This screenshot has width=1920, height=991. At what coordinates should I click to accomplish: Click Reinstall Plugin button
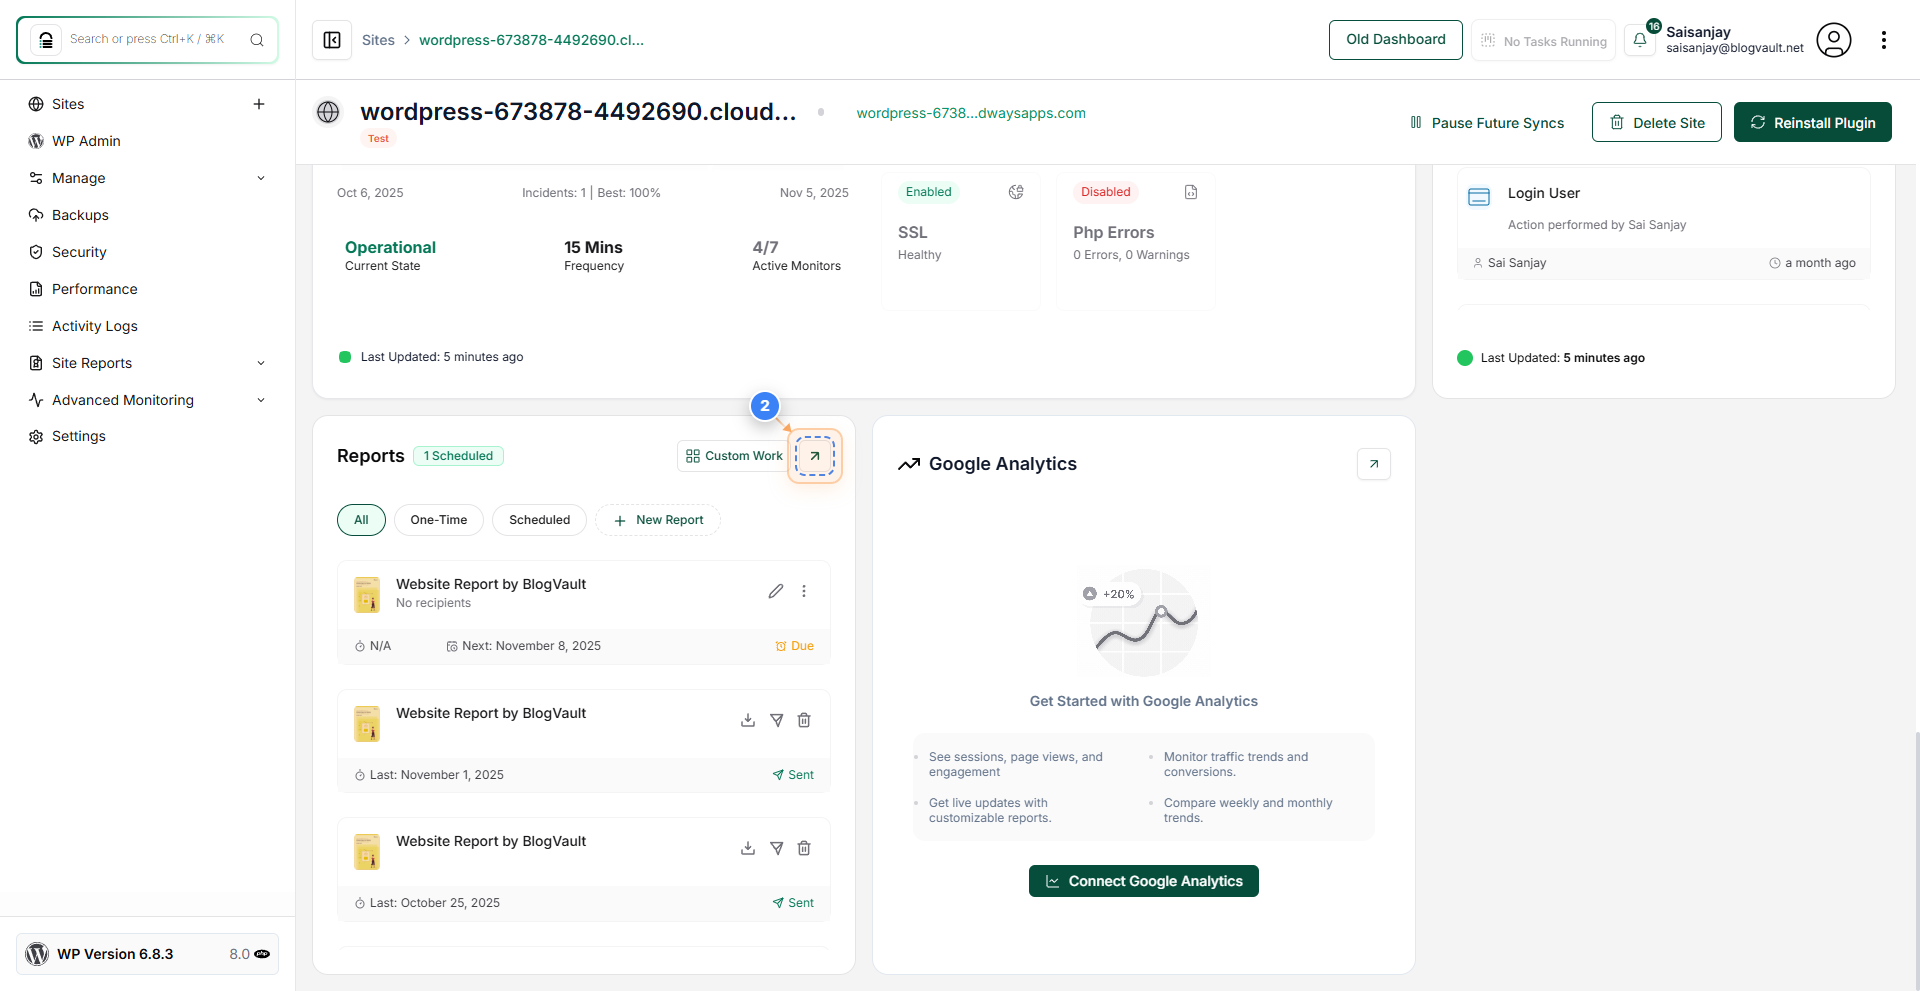pyautogui.click(x=1812, y=122)
